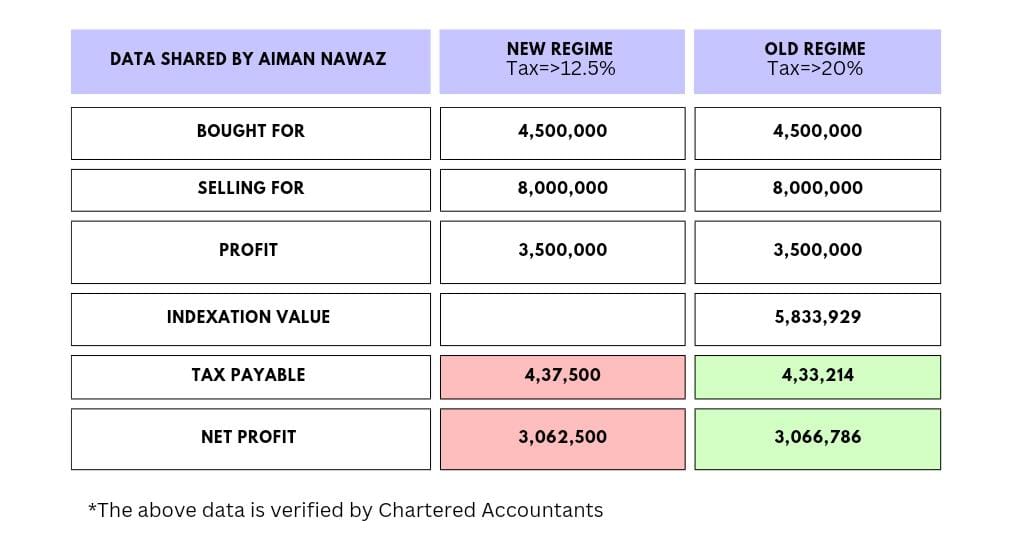Select Old Regime bought-for value 4,500,000

tap(817, 131)
